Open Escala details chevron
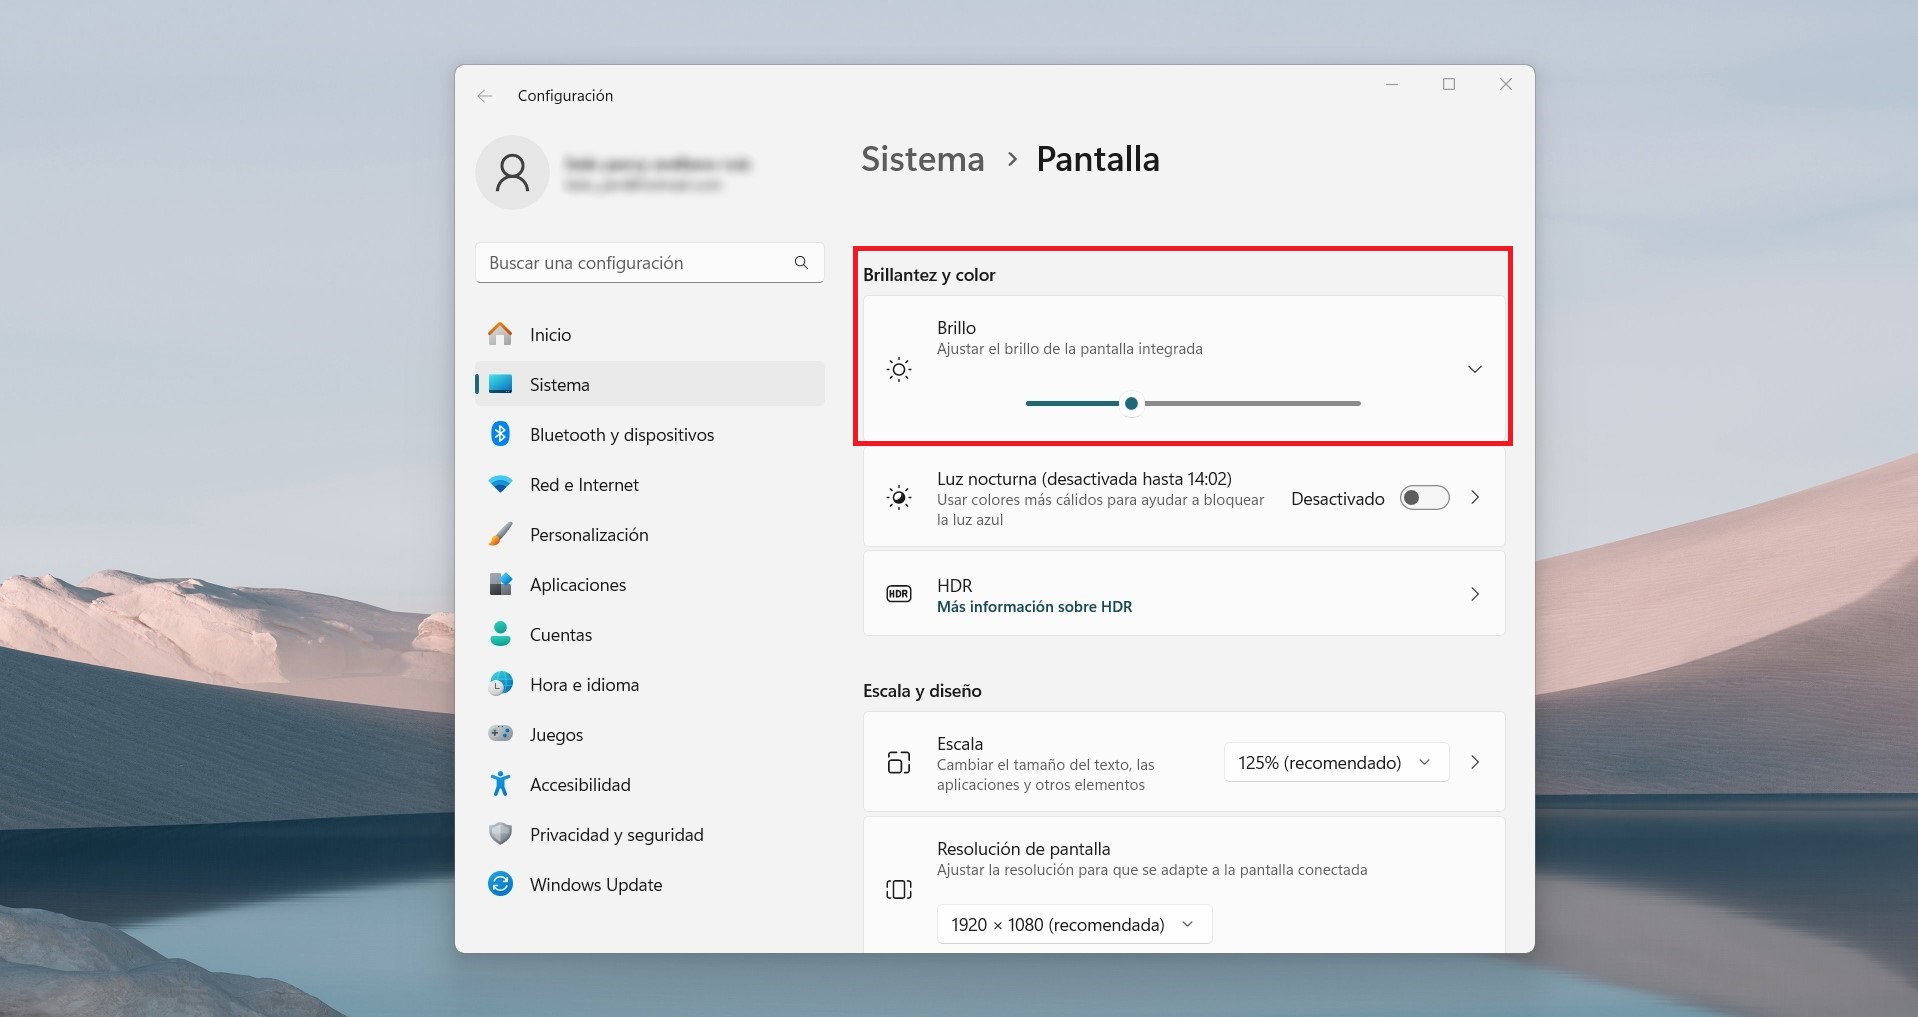 pyautogui.click(x=1474, y=762)
